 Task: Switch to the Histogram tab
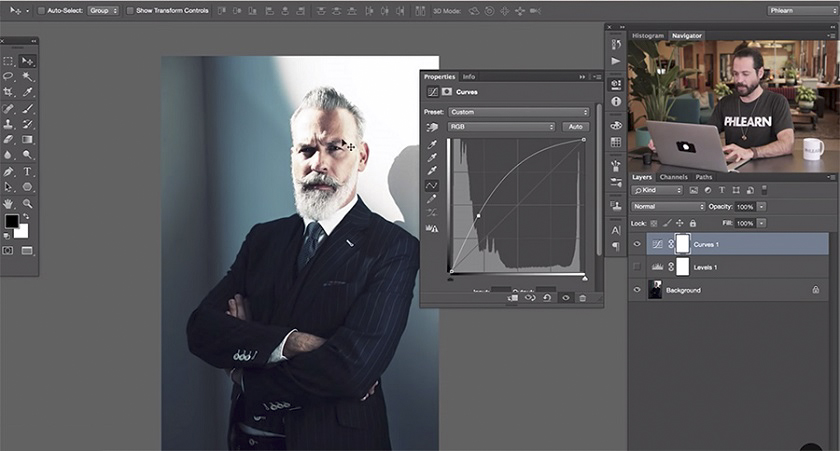(648, 35)
